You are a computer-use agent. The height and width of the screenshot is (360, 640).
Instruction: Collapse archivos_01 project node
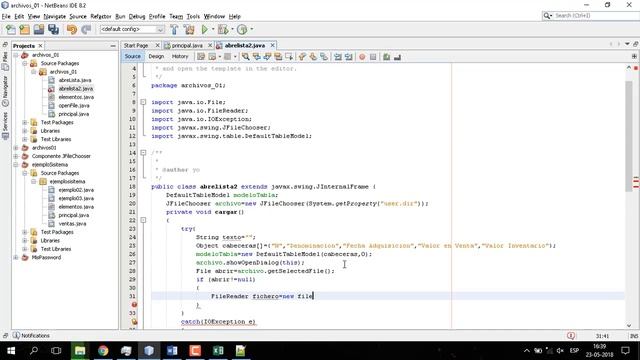click(16, 55)
